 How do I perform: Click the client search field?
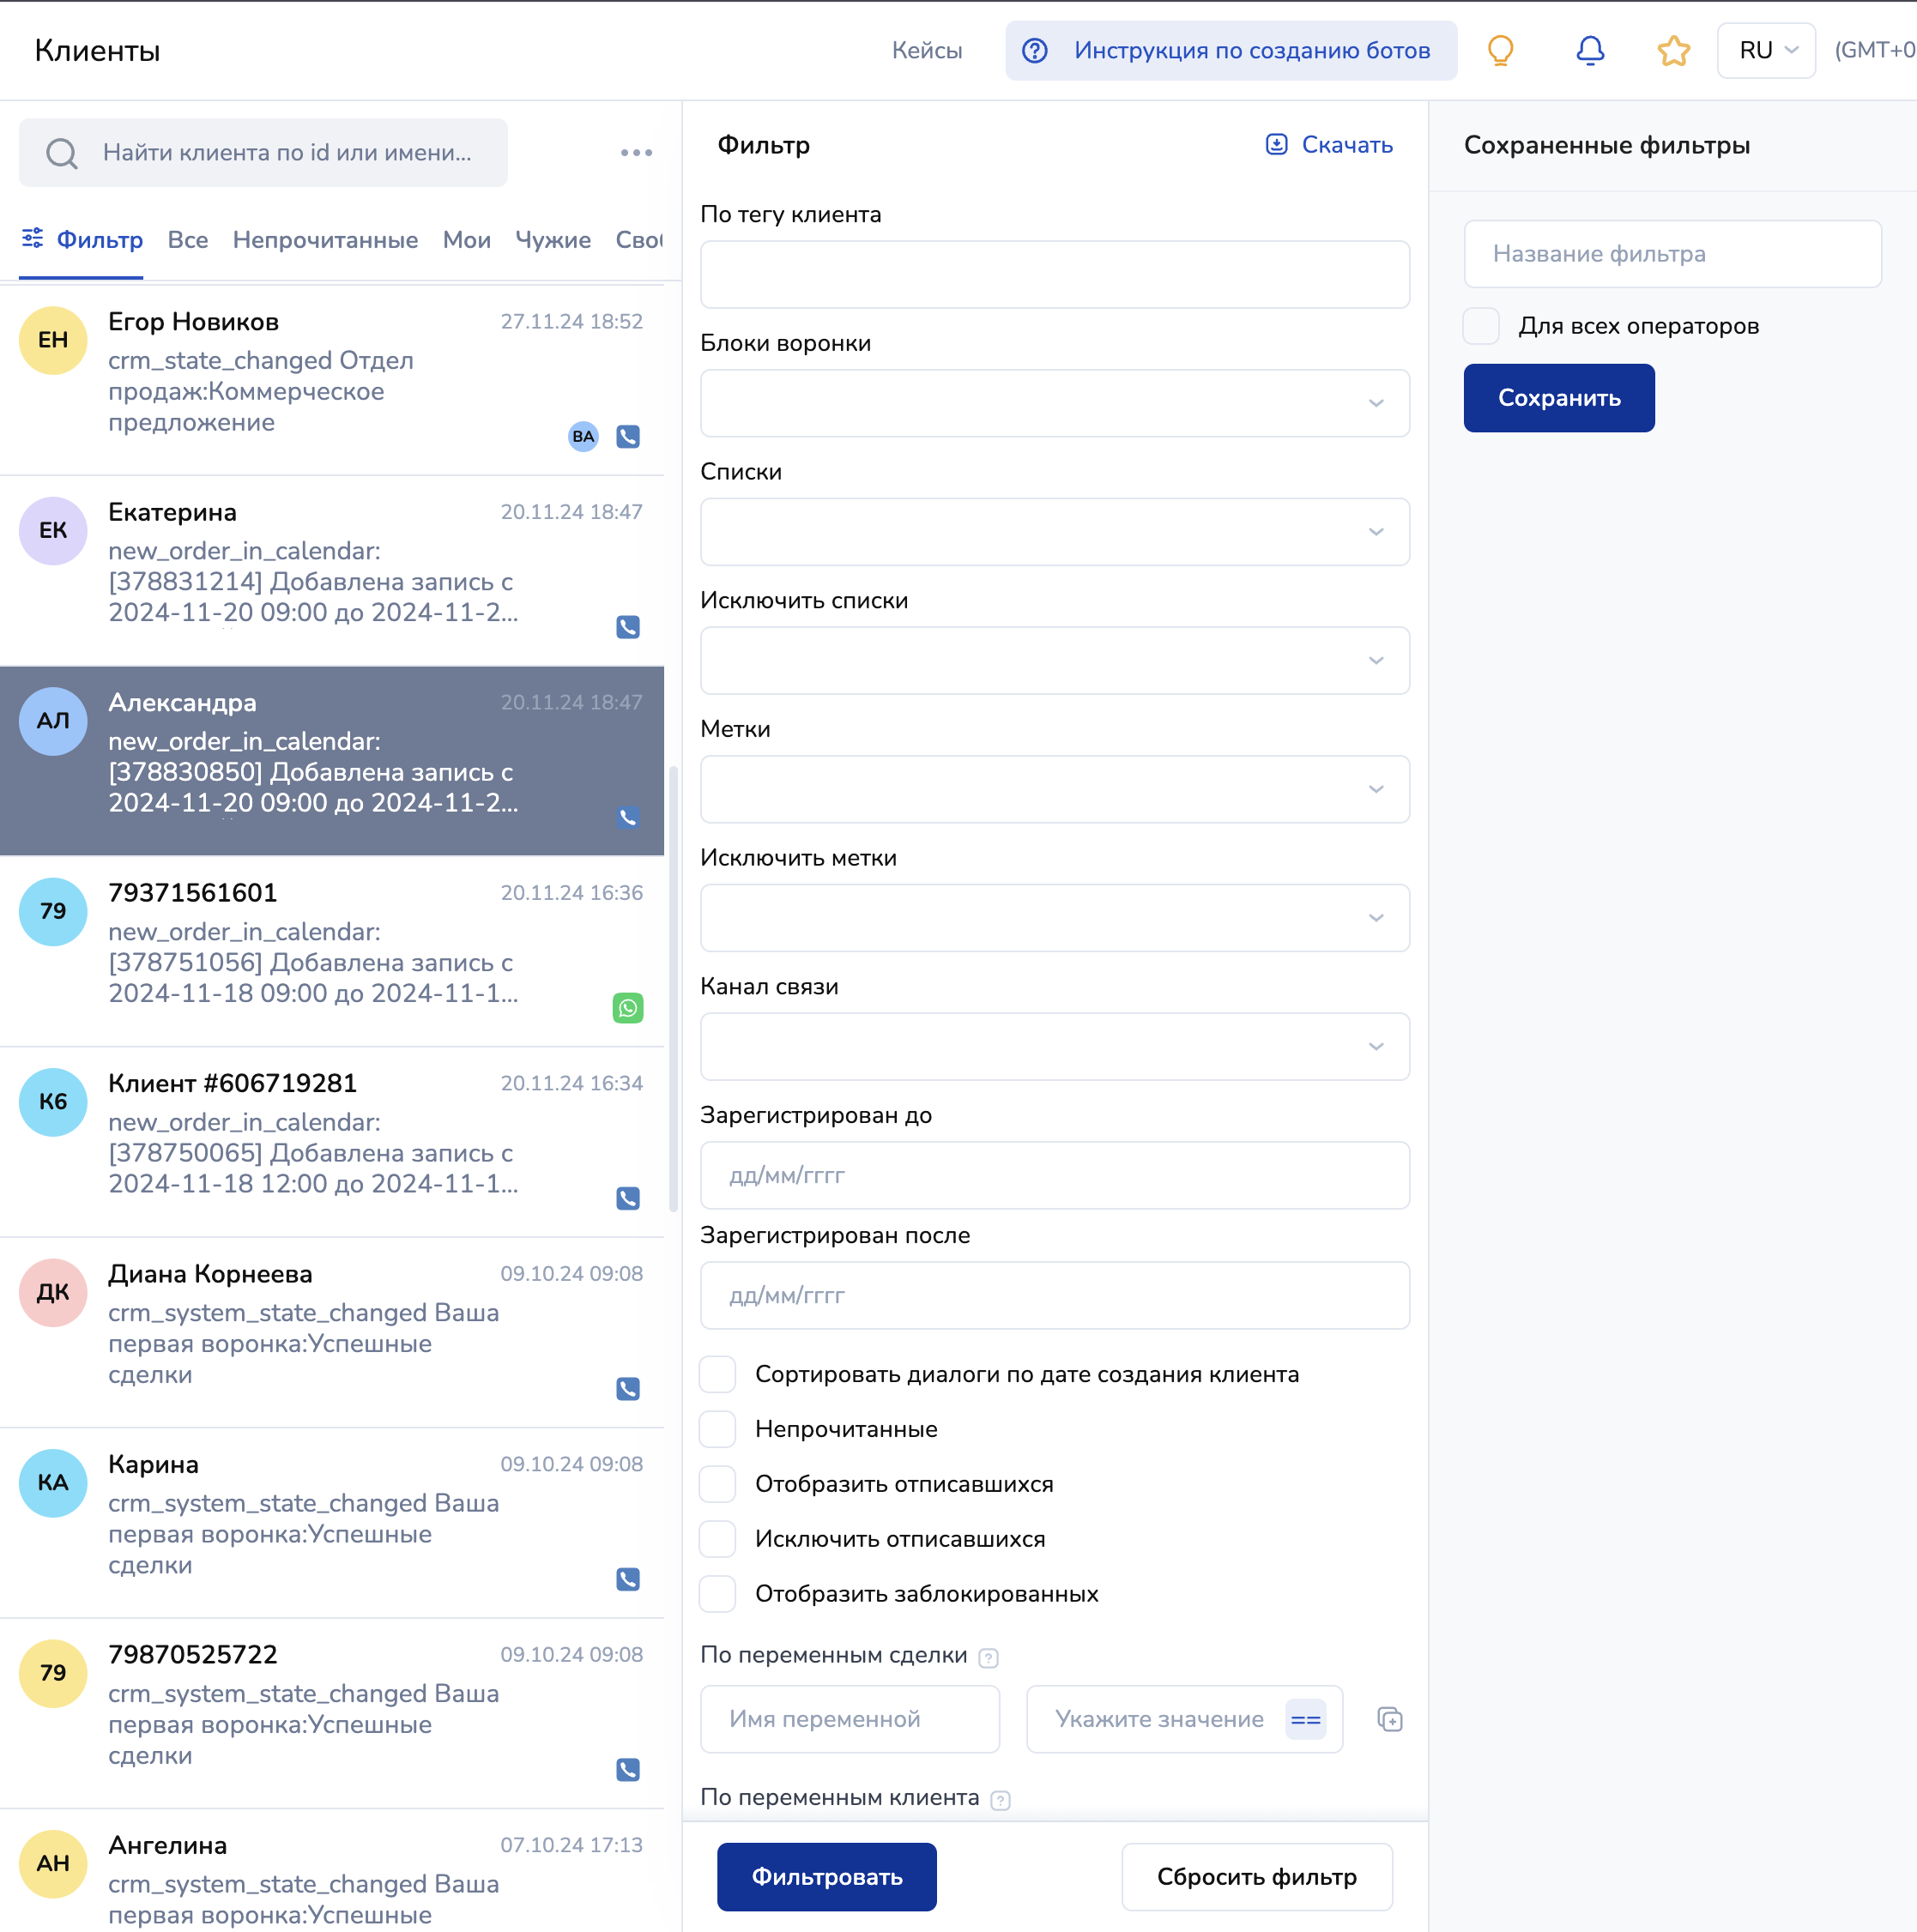point(263,153)
